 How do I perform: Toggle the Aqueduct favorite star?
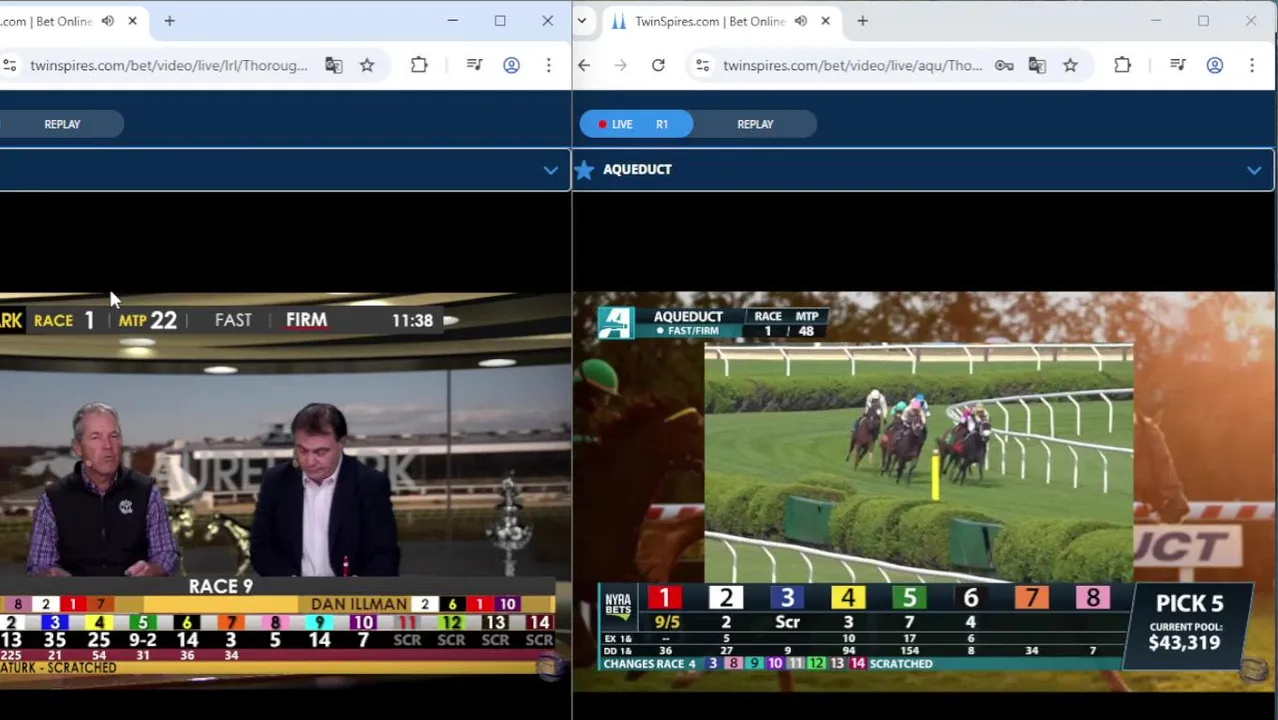coord(585,169)
